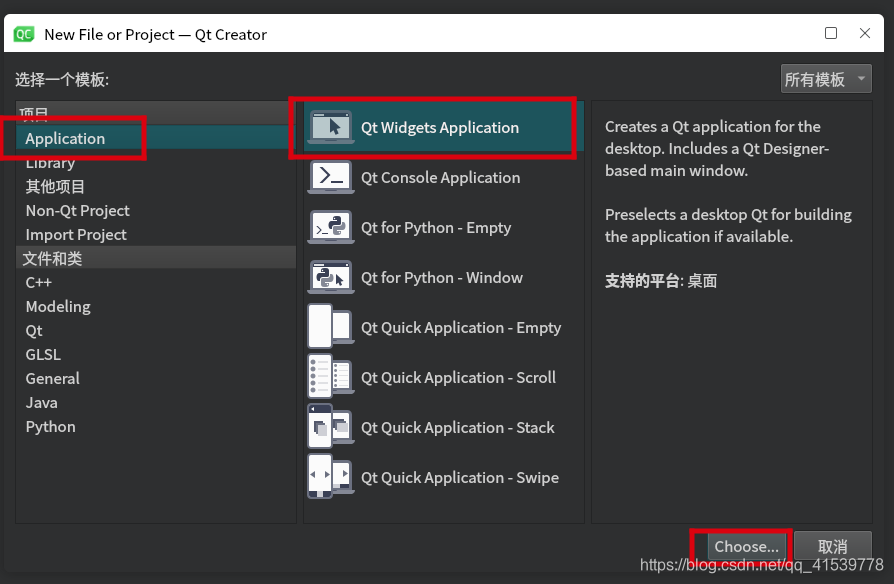Click the Qt Creator logo in the title bar
The height and width of the screenshot is (584, 894).
[x=24, y=33]
